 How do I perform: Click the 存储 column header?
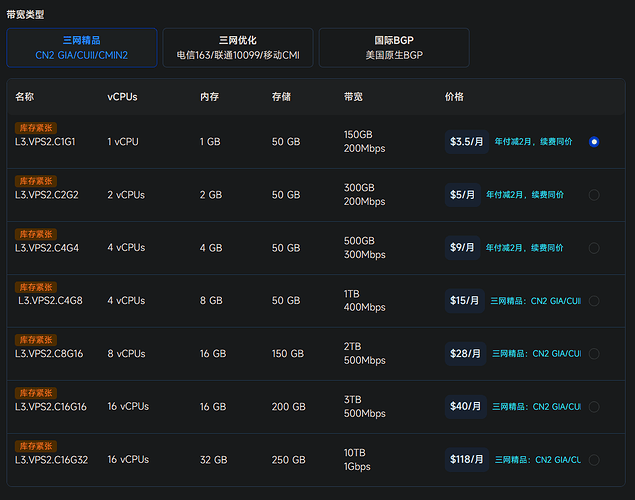(x=281, y=96)
